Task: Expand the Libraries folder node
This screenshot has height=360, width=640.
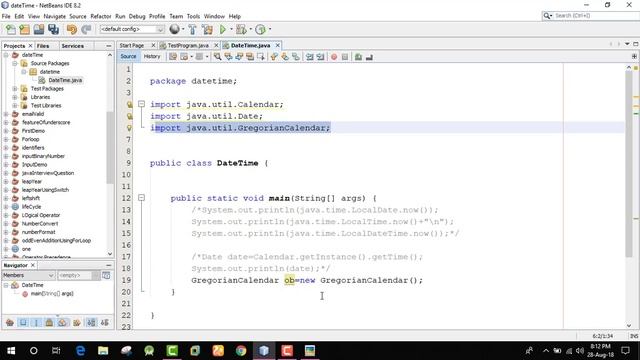Action: pos(15,97)
